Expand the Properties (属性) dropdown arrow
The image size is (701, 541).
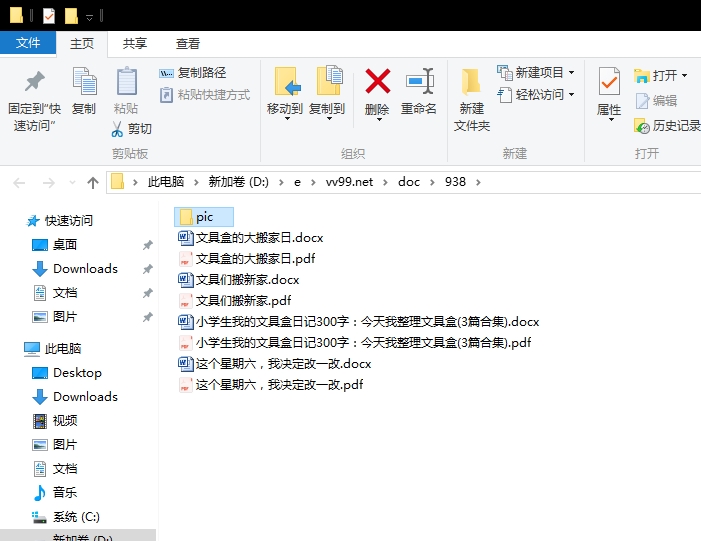click(x=611, y=119)
